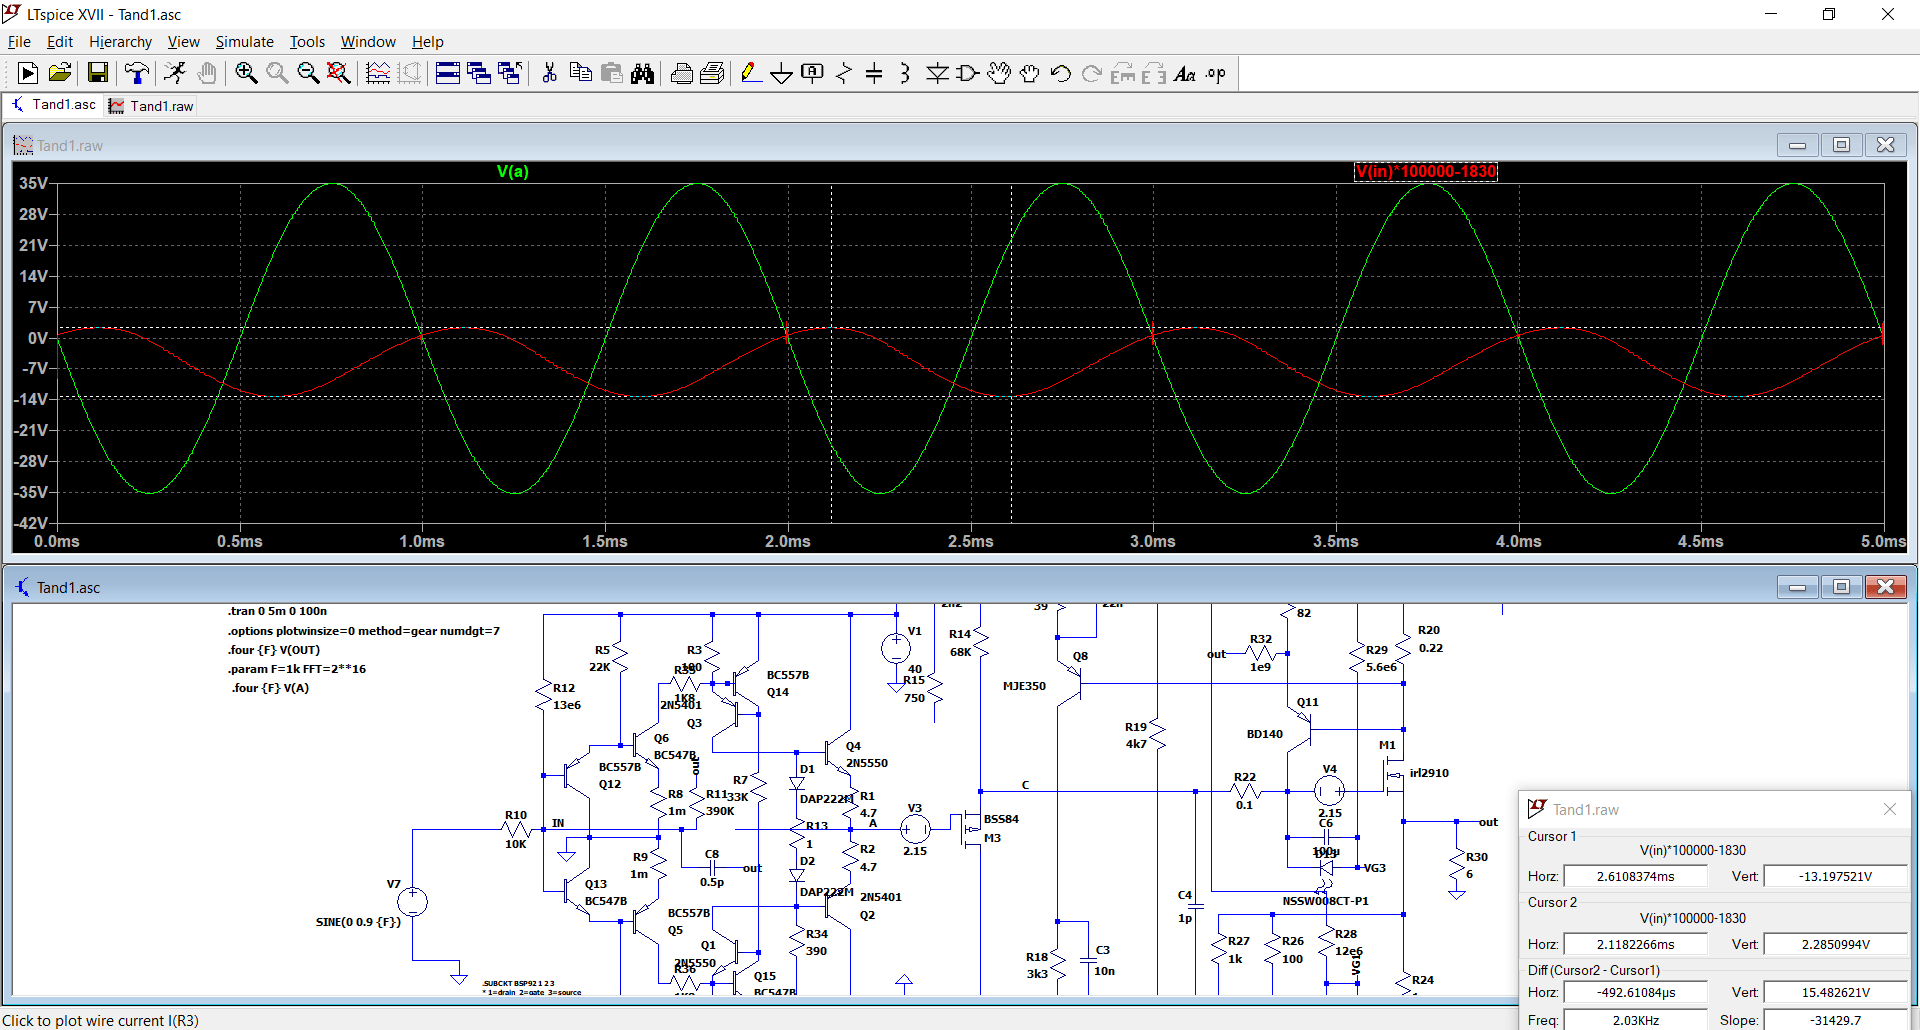Select the Draw Wire pencil tool
This screenshot has width=1920, height=1030.
751,73
